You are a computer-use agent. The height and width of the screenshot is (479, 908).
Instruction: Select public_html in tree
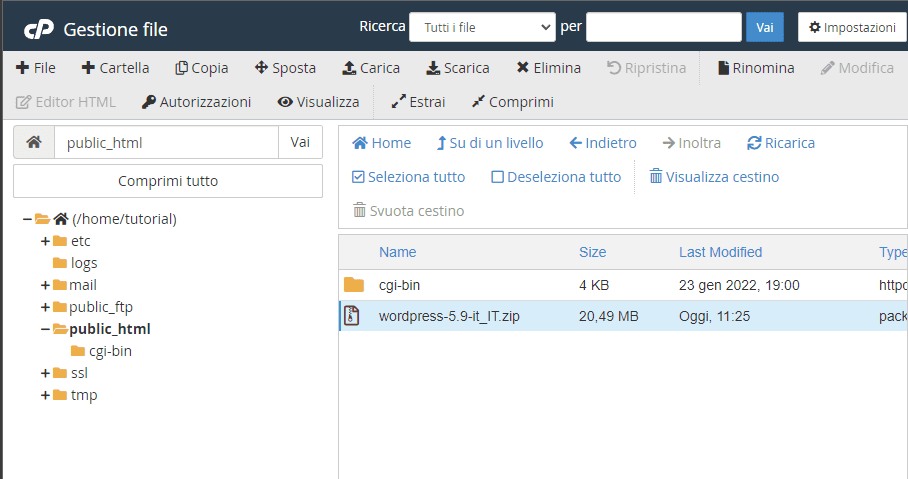tap(109, 329)
